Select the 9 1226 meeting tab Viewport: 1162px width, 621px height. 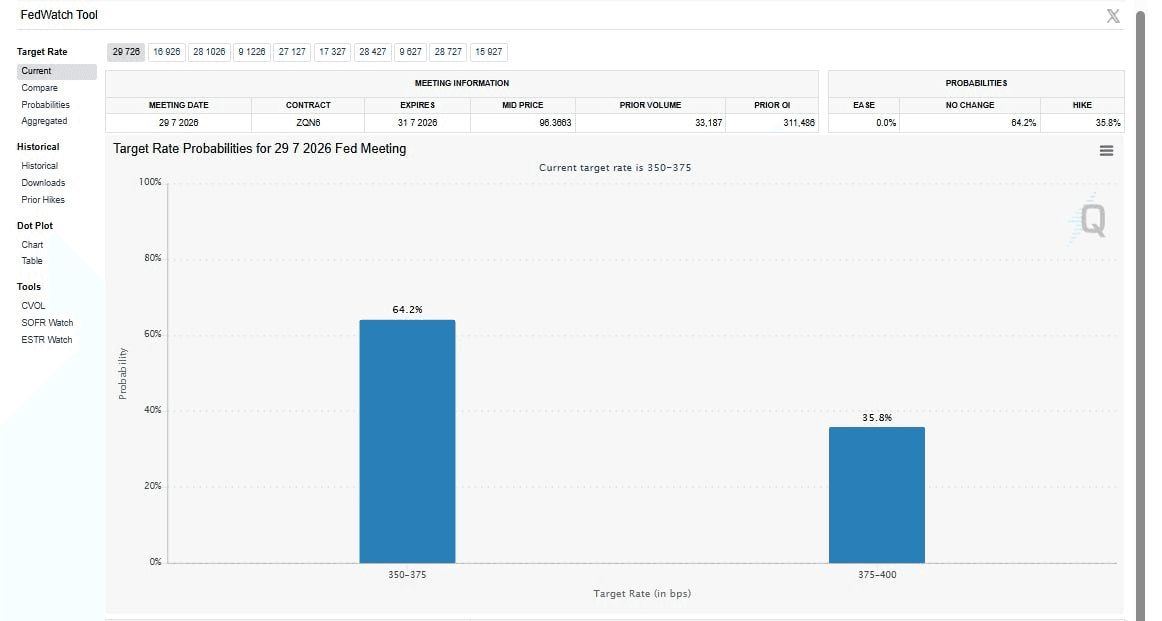pos(251,52)
